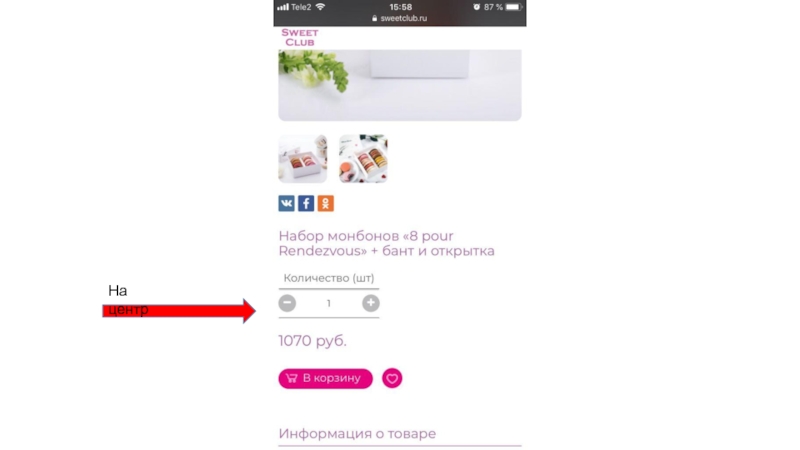Click the Sweet Club logo
The width and height of the screenshot is (800, 450).
(300, 38)
